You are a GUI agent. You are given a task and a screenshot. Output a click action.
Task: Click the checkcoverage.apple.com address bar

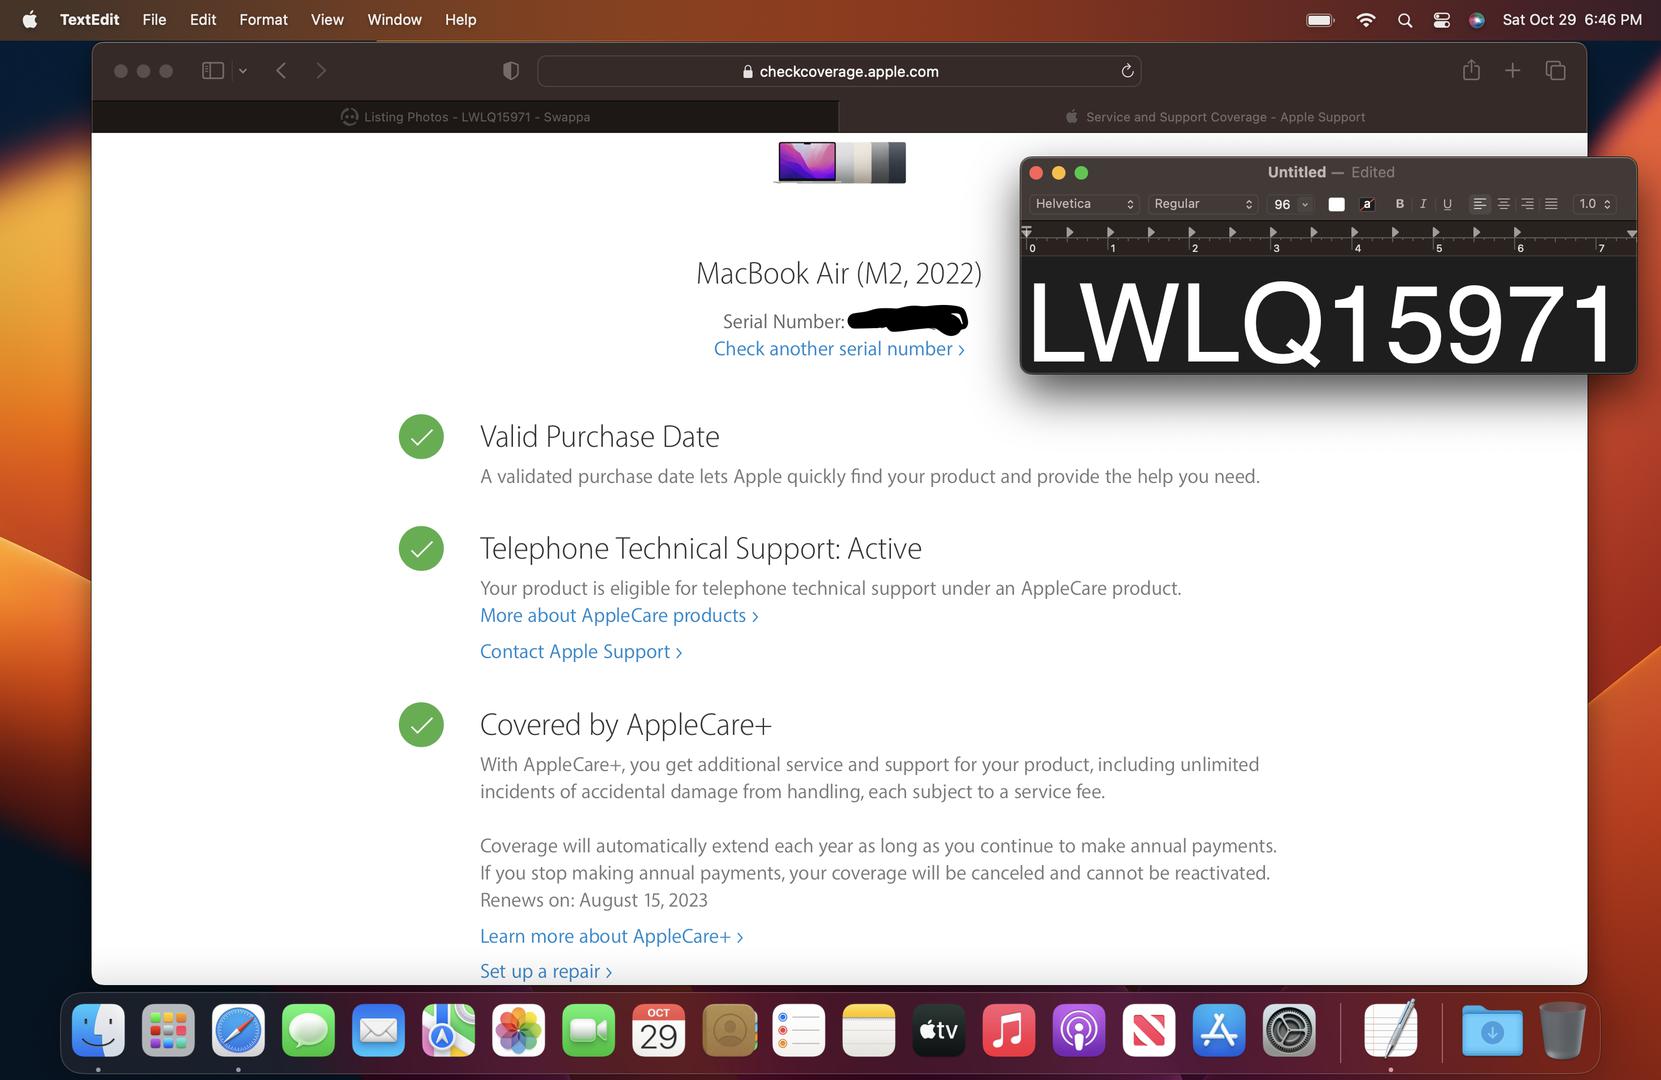pyautogui.click(x=838, y=71)
